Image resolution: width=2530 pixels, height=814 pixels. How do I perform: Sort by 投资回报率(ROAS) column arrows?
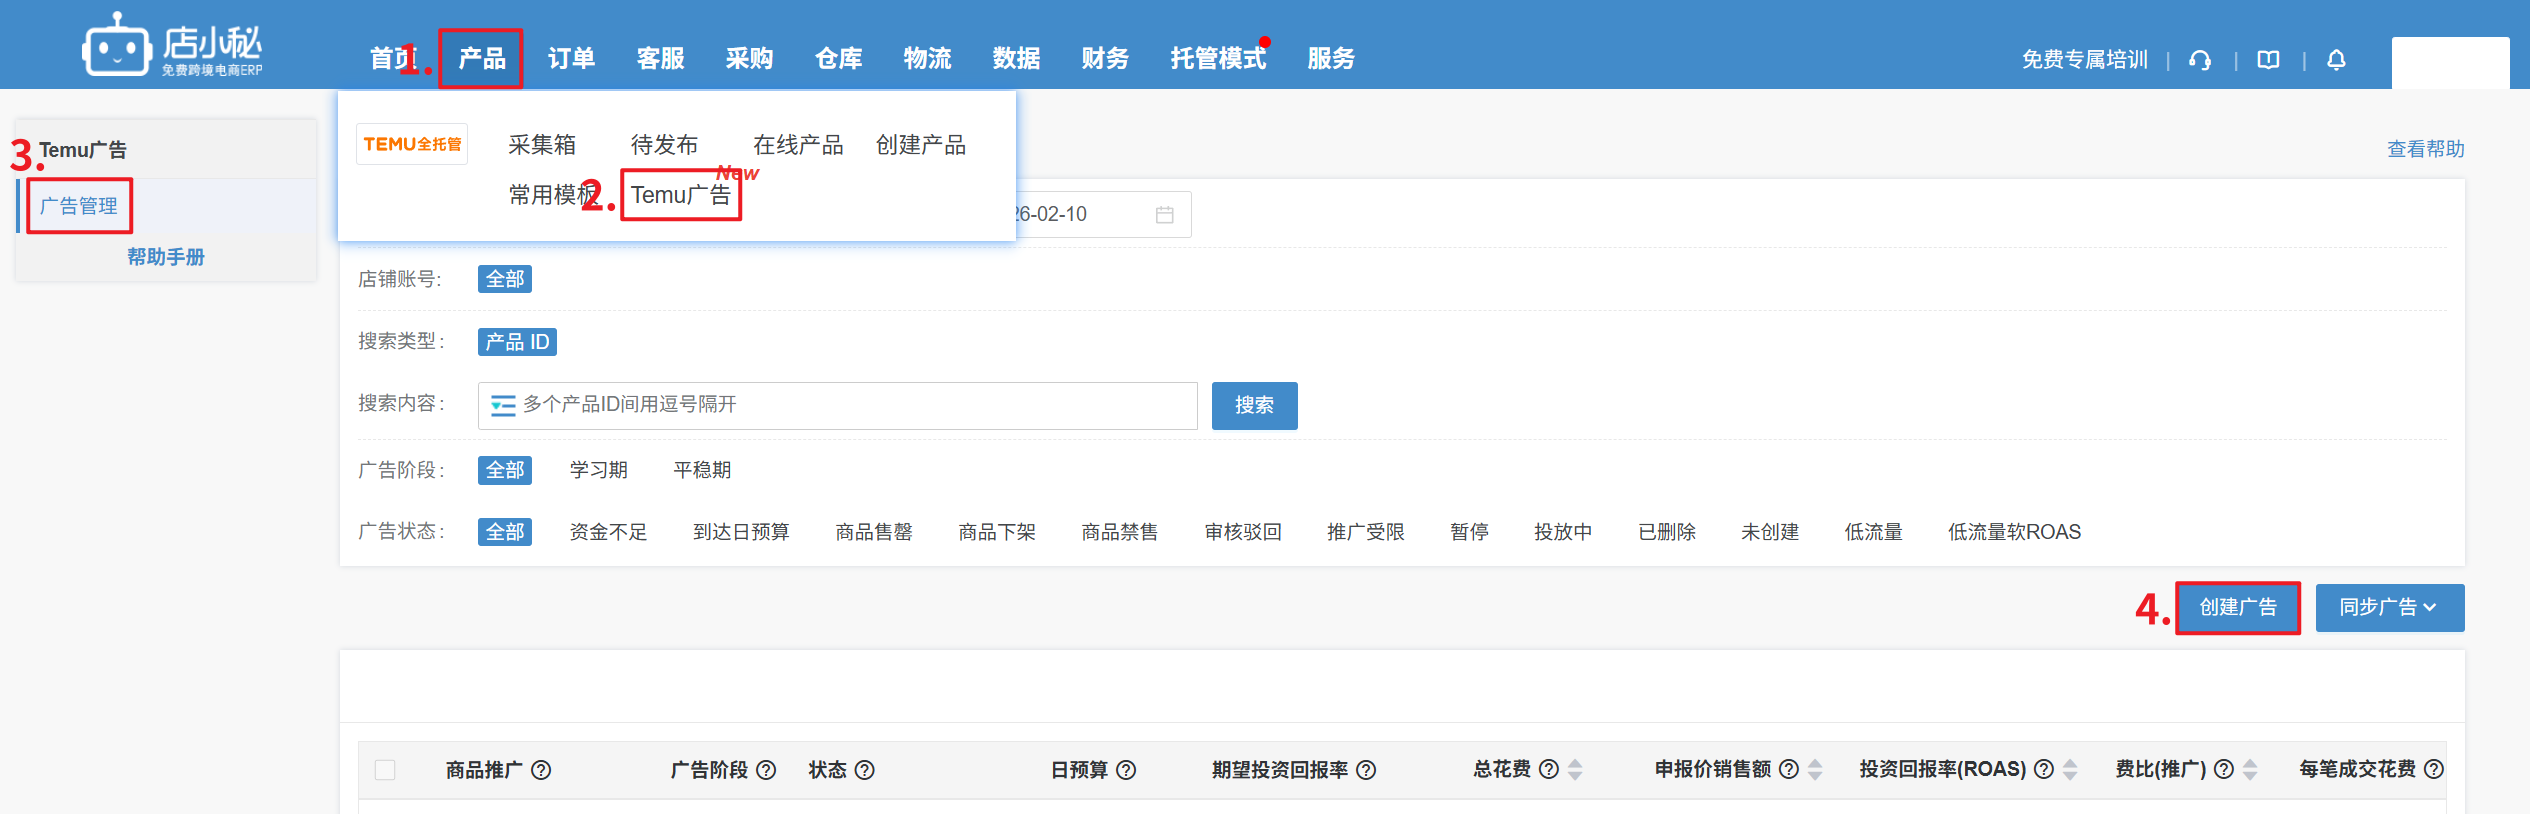coord(2070,770)
